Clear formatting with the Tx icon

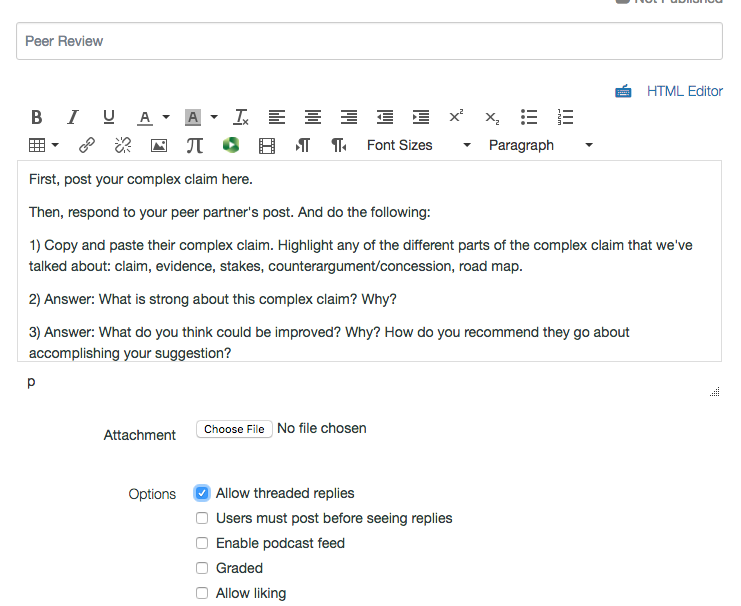(240, 117)
